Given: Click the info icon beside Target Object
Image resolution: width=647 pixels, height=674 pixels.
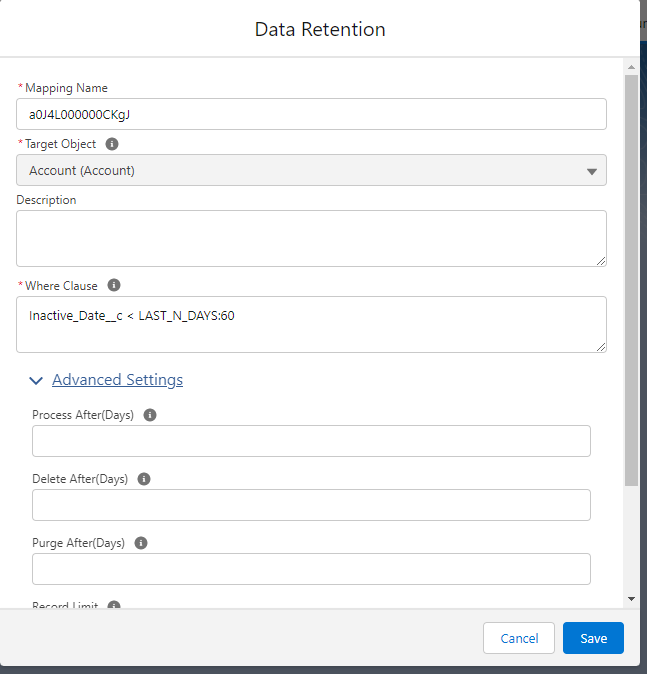Looking at the screenshot, I should tap(112, 144).
